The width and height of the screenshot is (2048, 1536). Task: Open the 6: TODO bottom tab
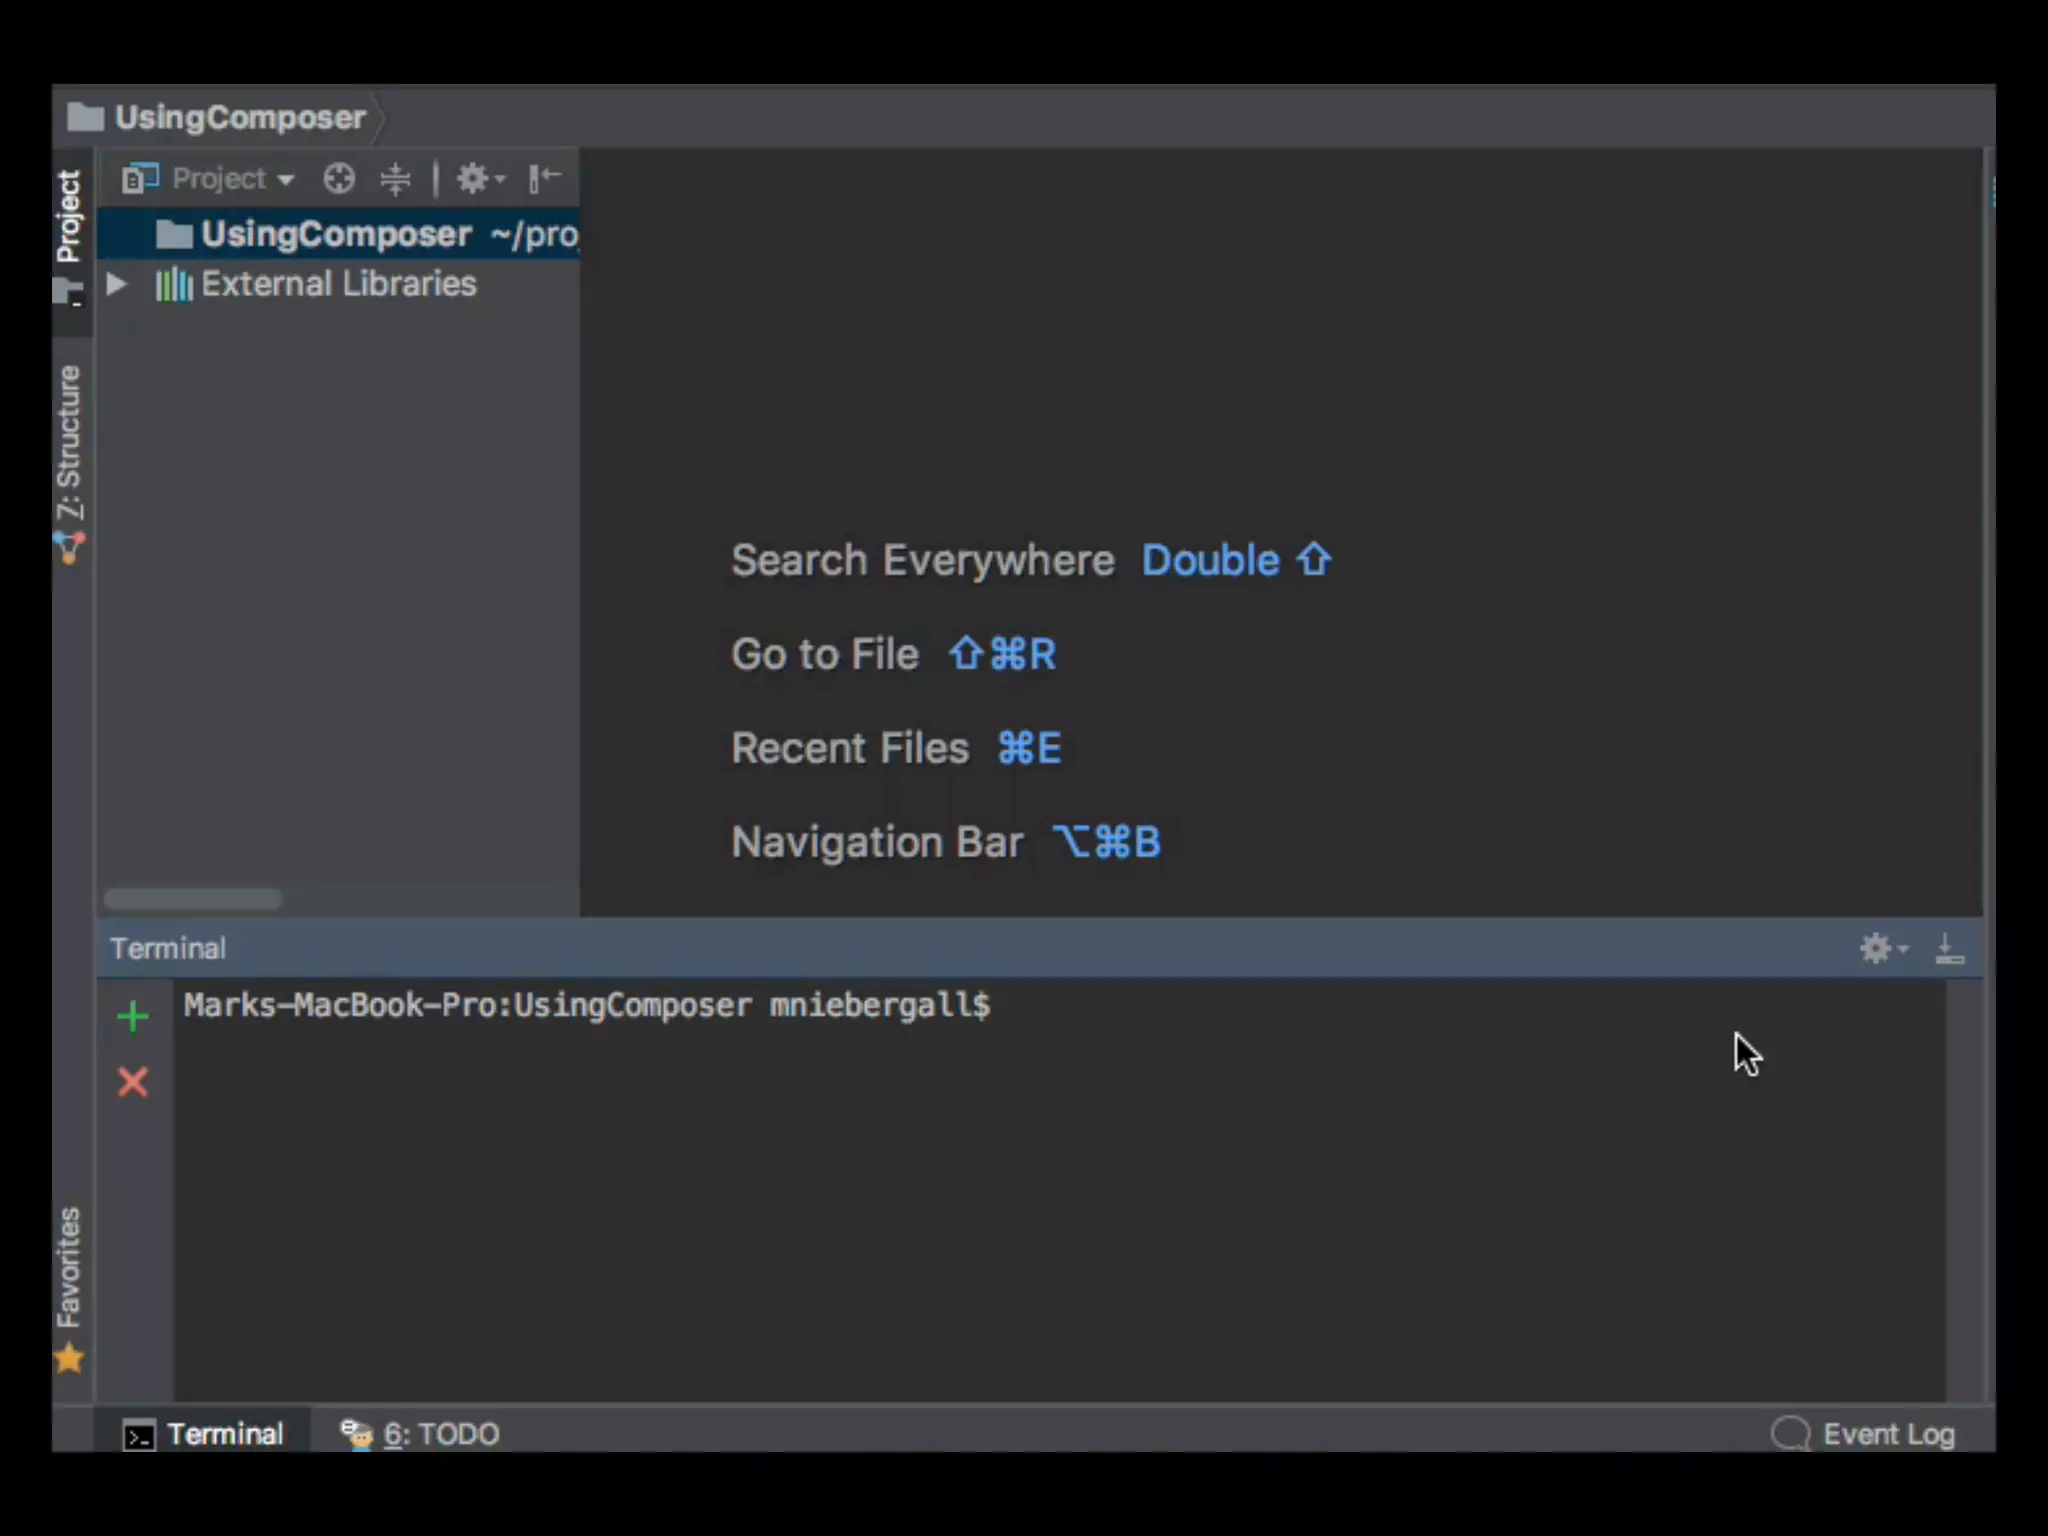(420, 1434)
